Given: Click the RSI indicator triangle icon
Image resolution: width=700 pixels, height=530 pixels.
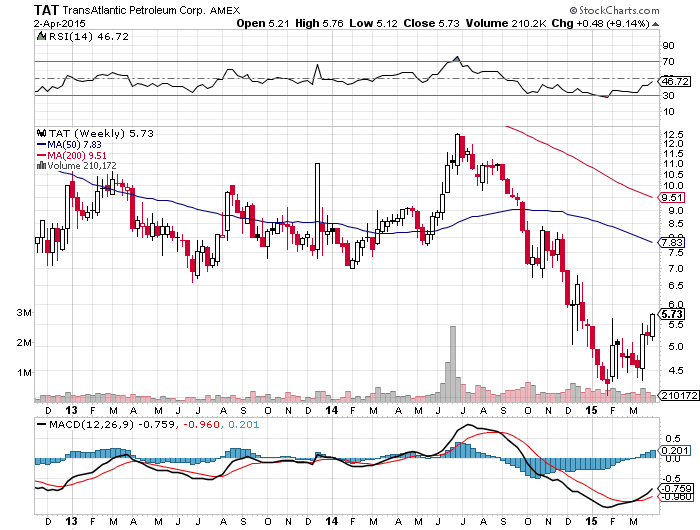Looking at the screenshot, I should click(41, 36).
